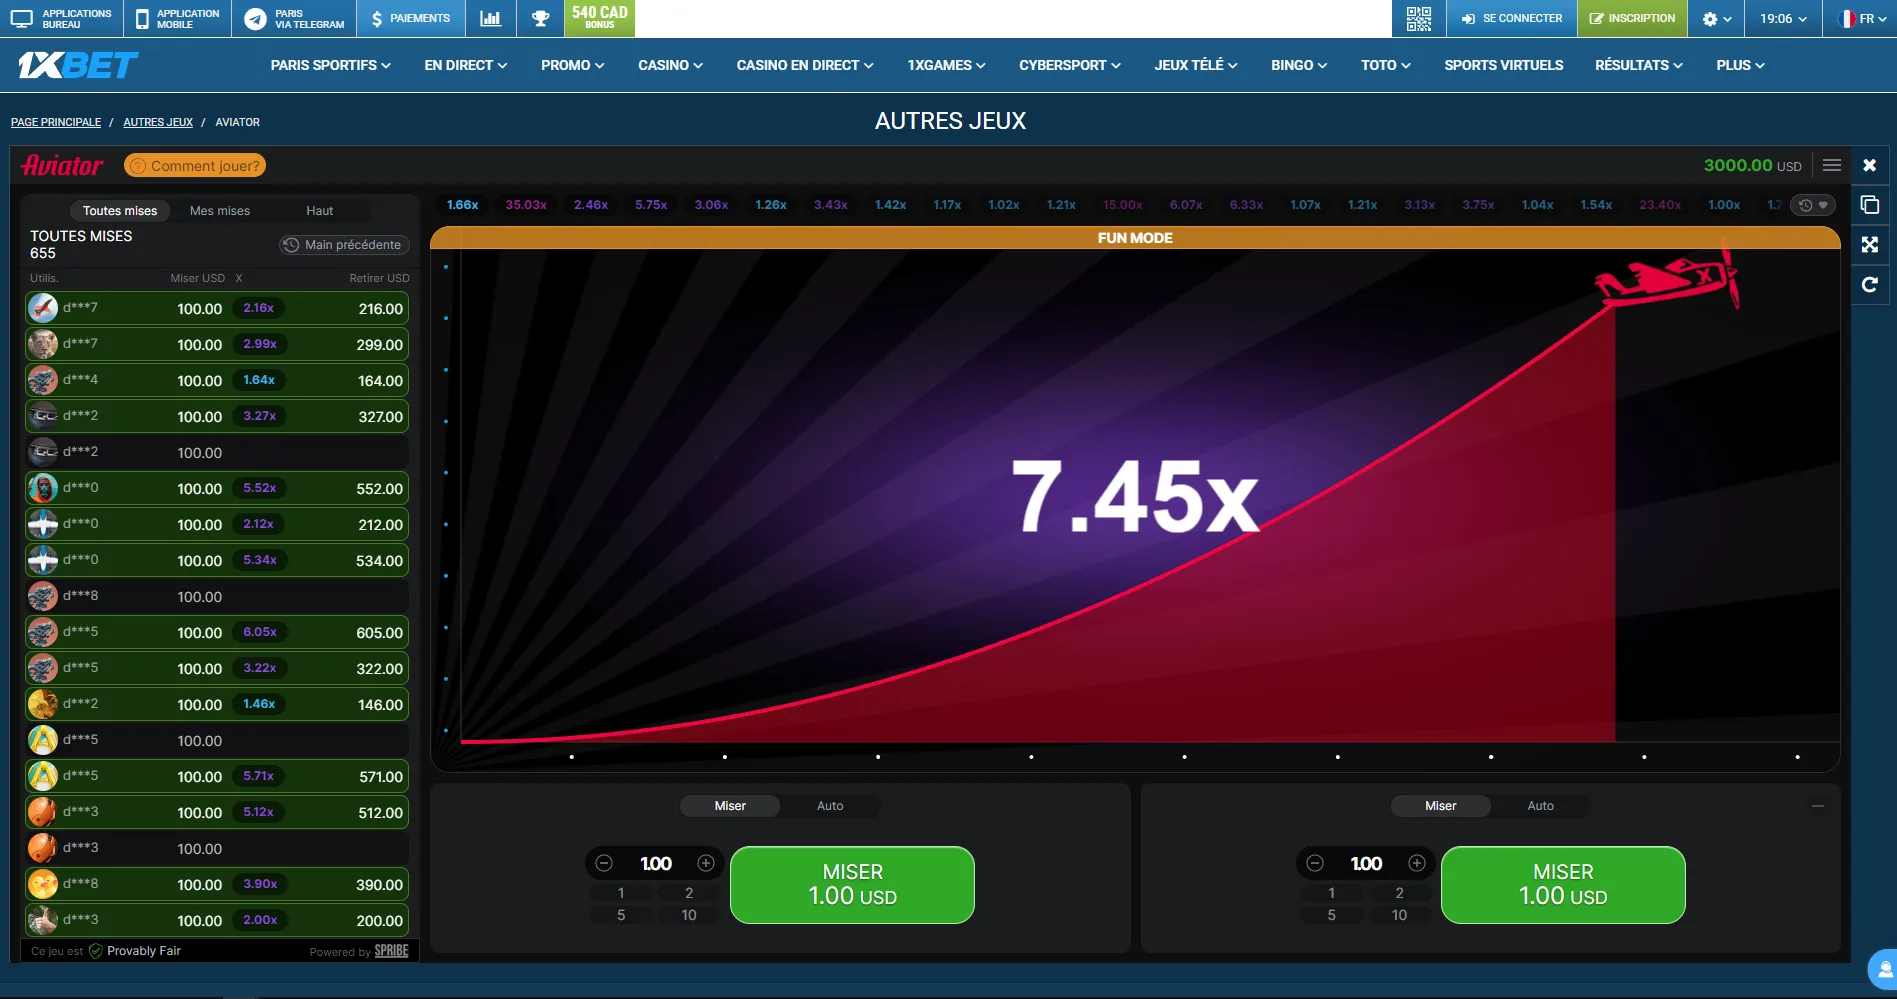Select quick bet 5 in right panel
This screenshot has width=1897, height=999.
coord(1331,915)
